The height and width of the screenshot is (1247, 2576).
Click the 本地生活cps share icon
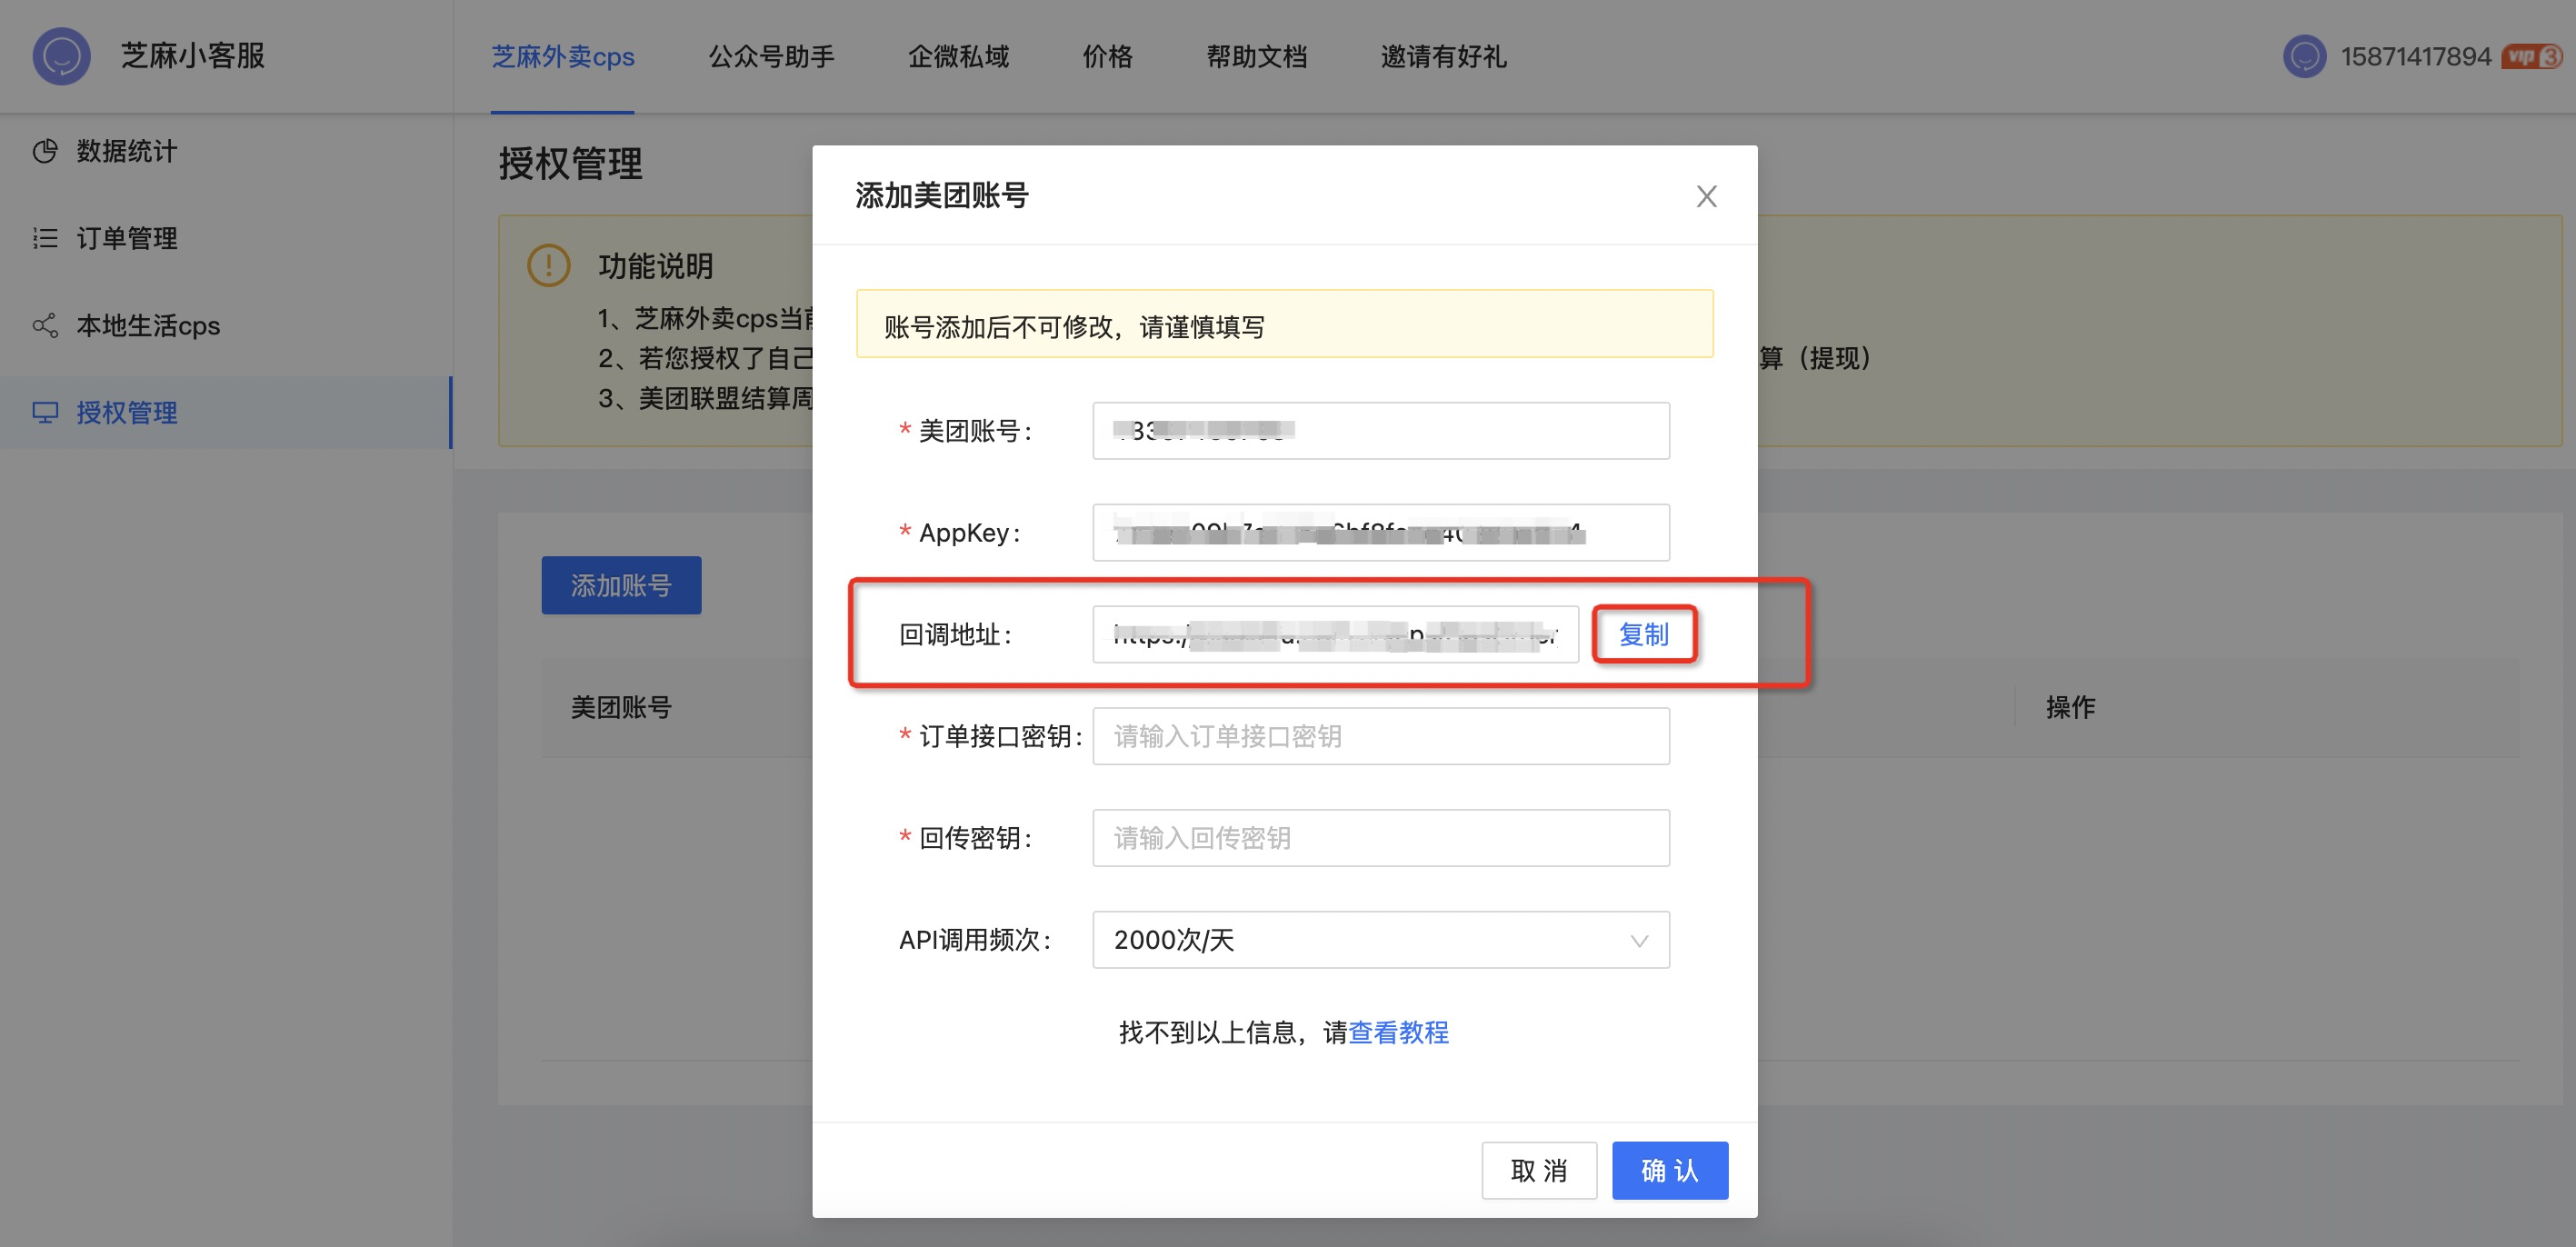click(45, 325)
